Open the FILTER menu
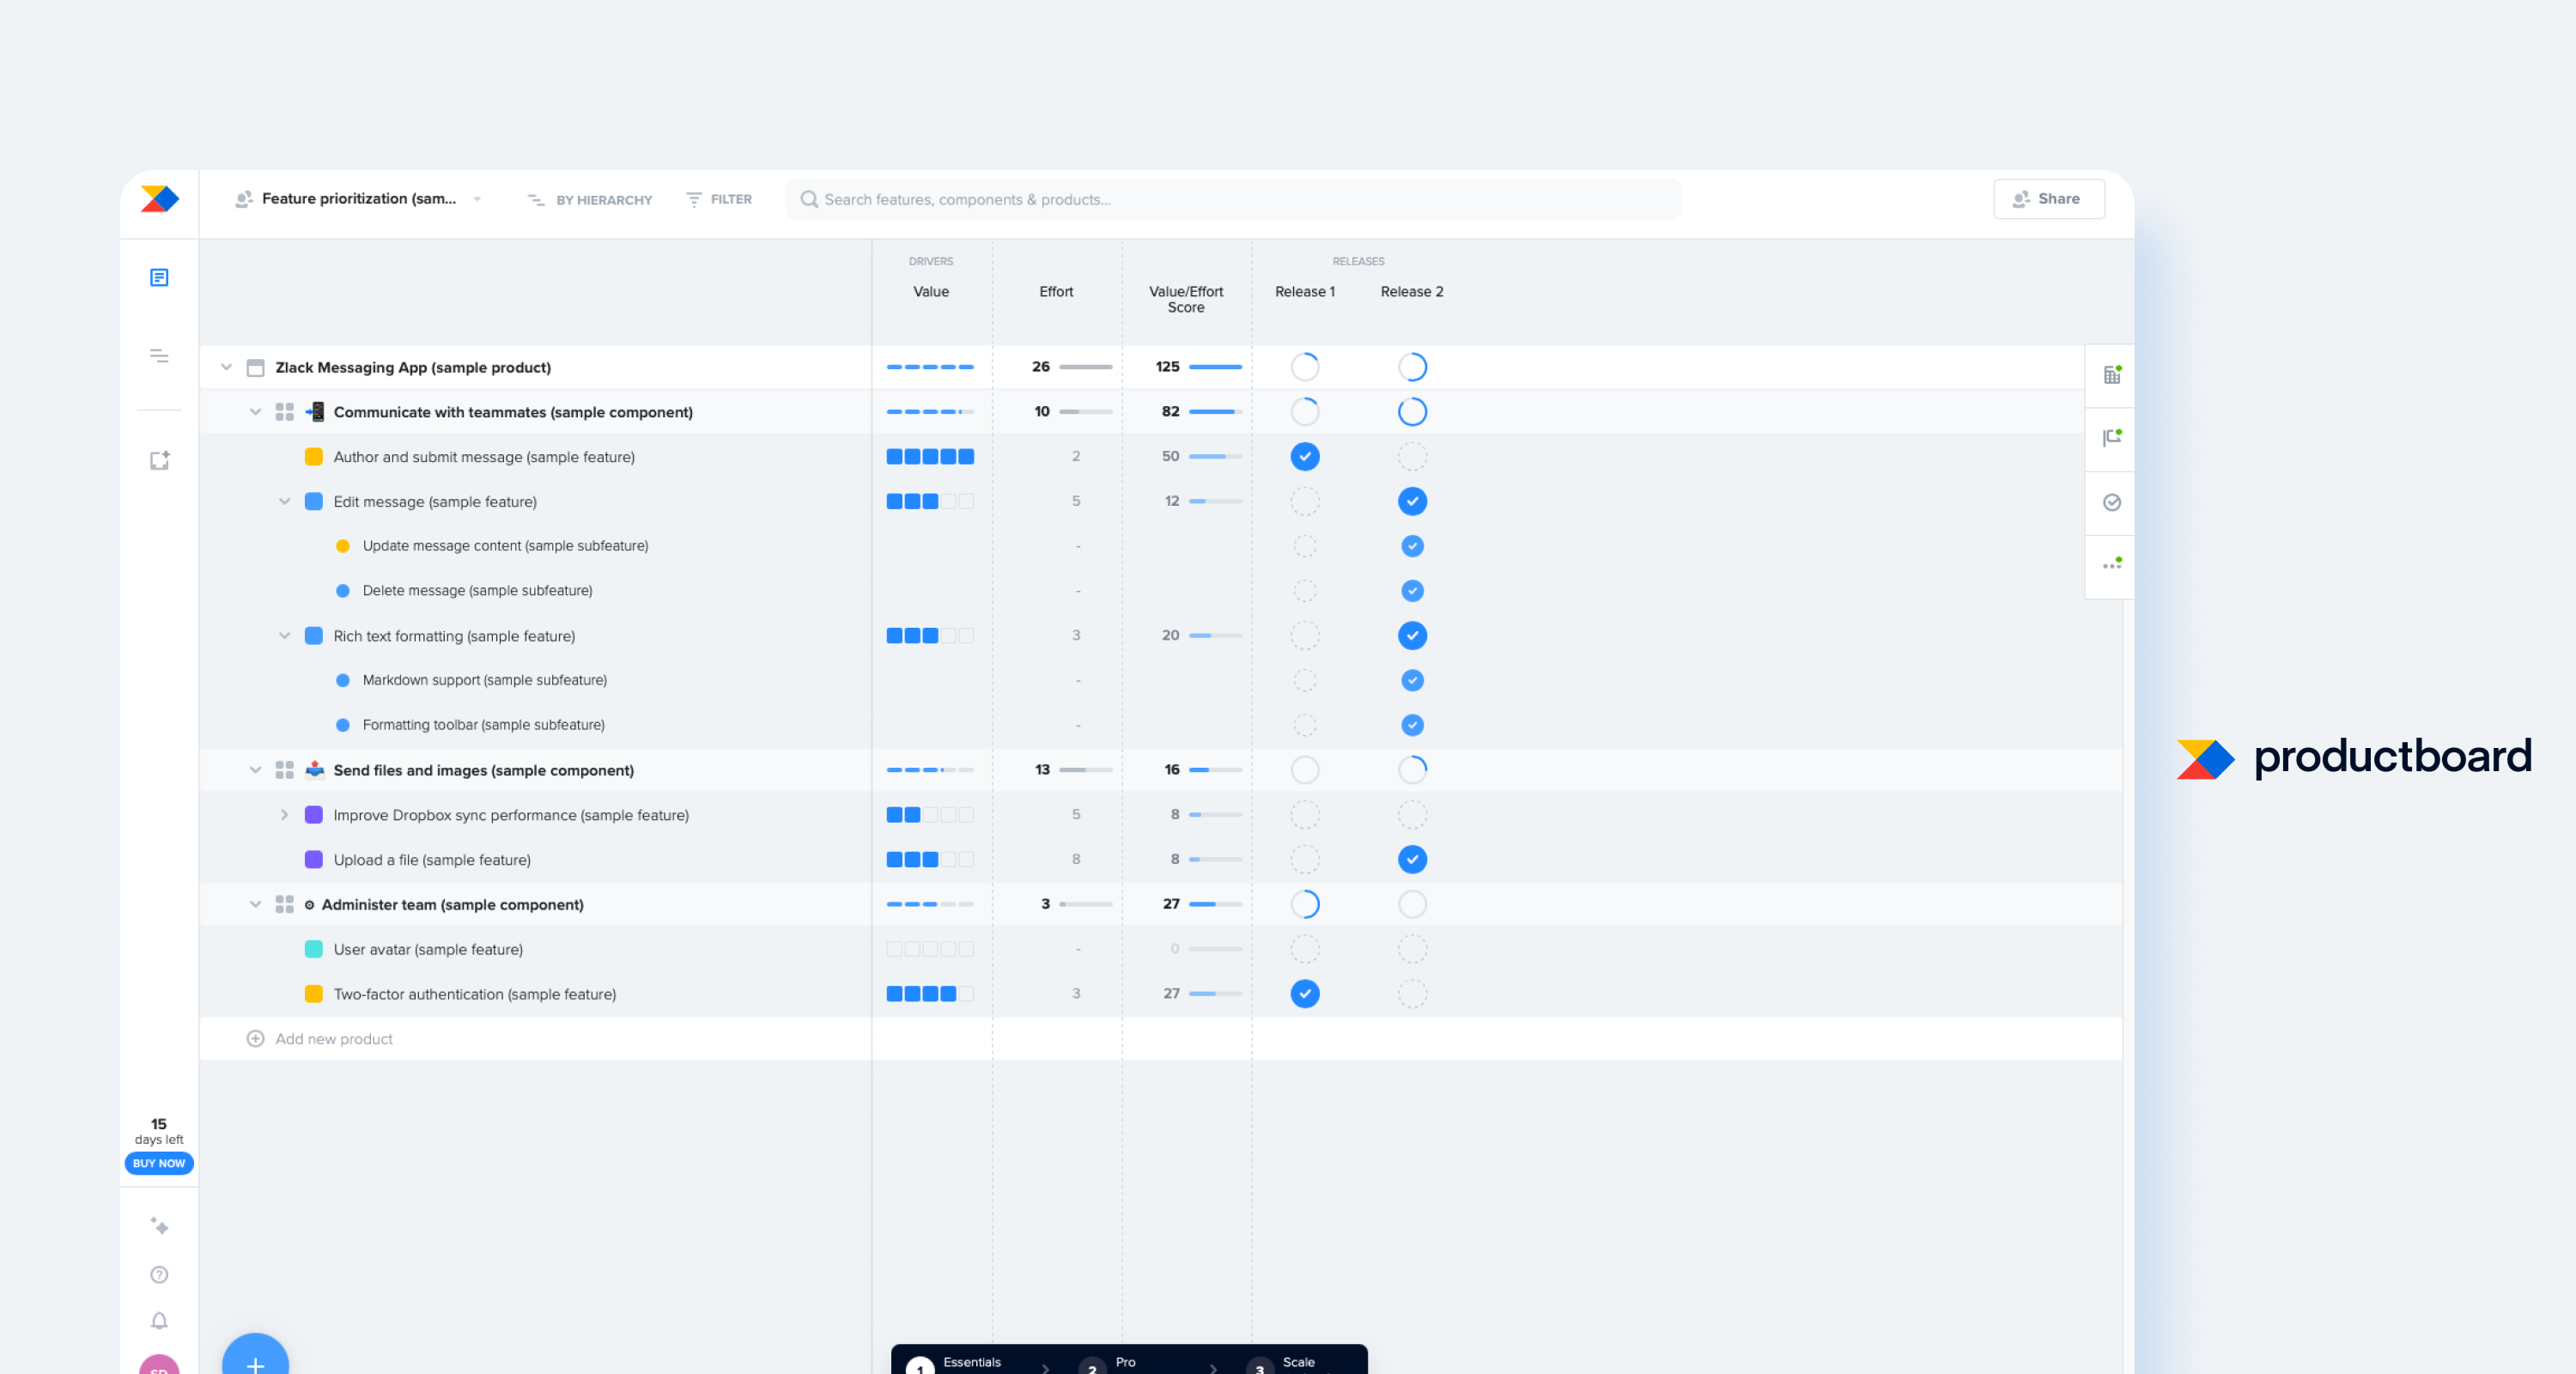This screenshot has width=2576, height=1374. click(718, 199)
